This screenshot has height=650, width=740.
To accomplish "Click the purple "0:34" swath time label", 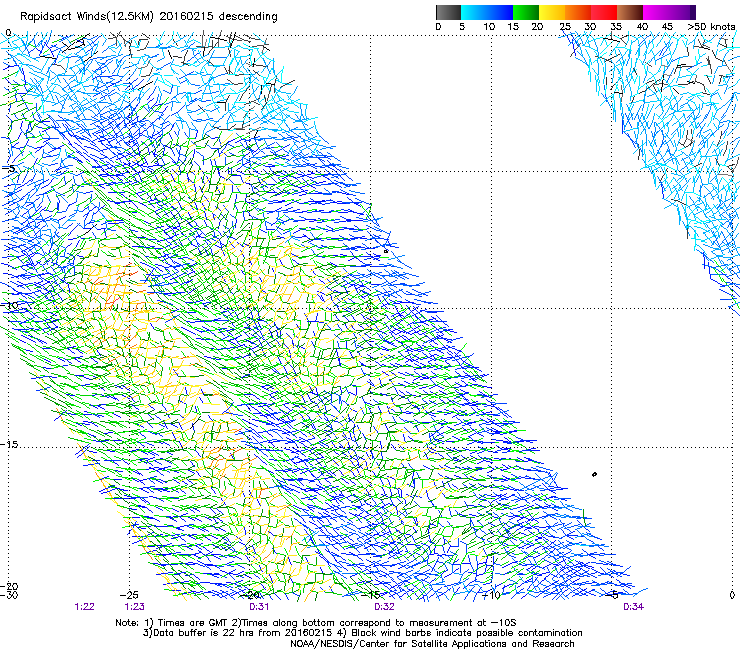I will click(x=633, y=607).
